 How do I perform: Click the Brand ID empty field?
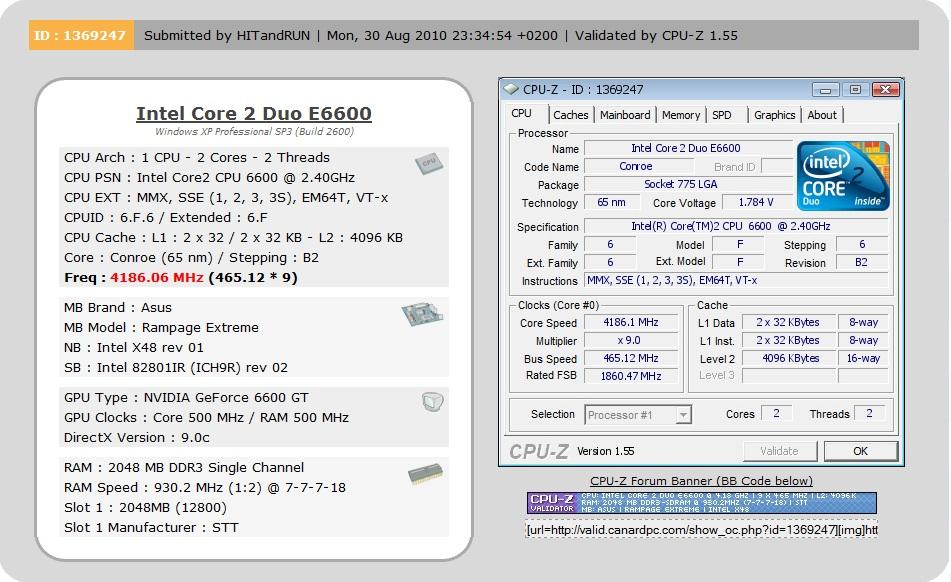tap(776, 166)
